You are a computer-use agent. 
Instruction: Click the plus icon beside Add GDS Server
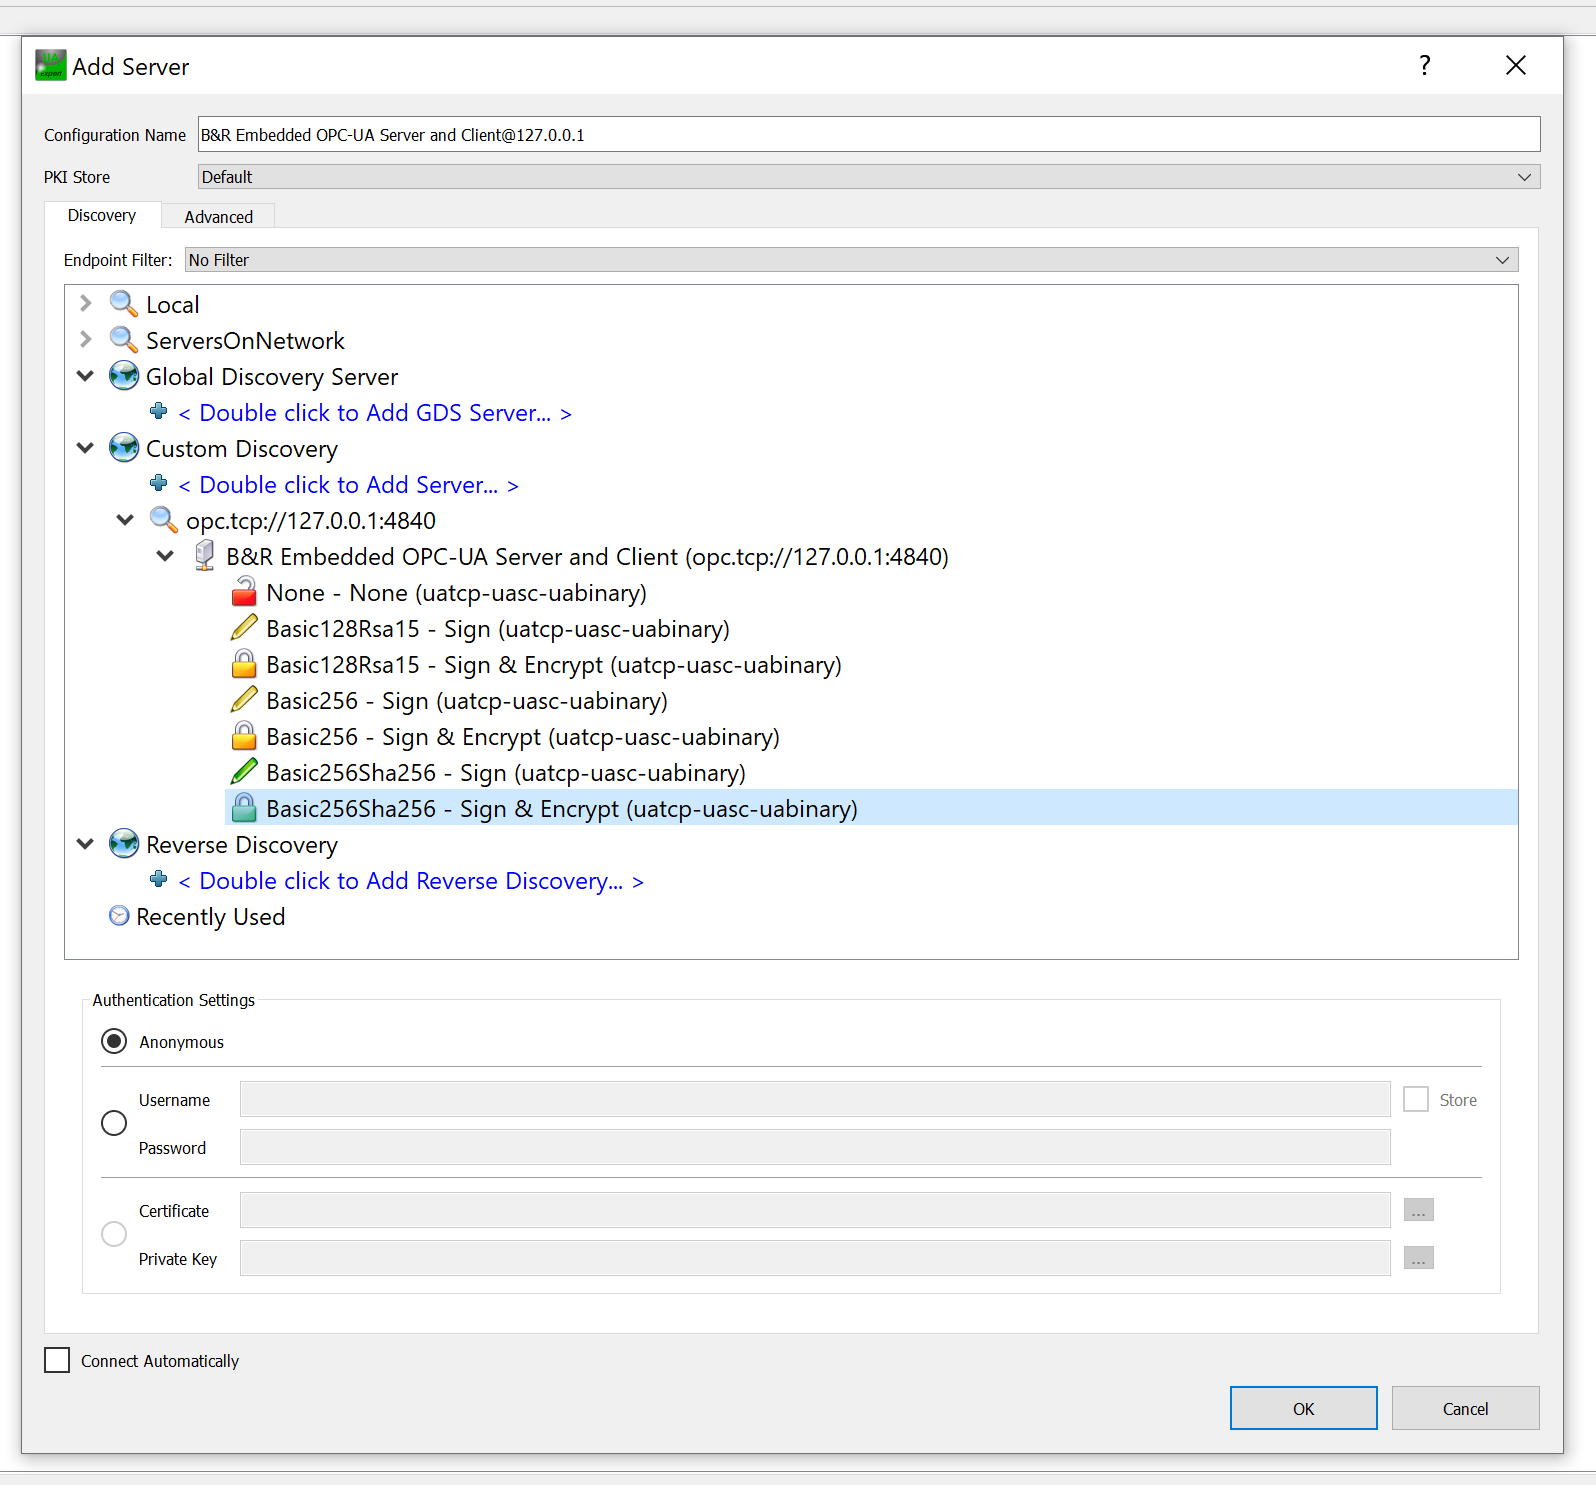tap(158, 411)
